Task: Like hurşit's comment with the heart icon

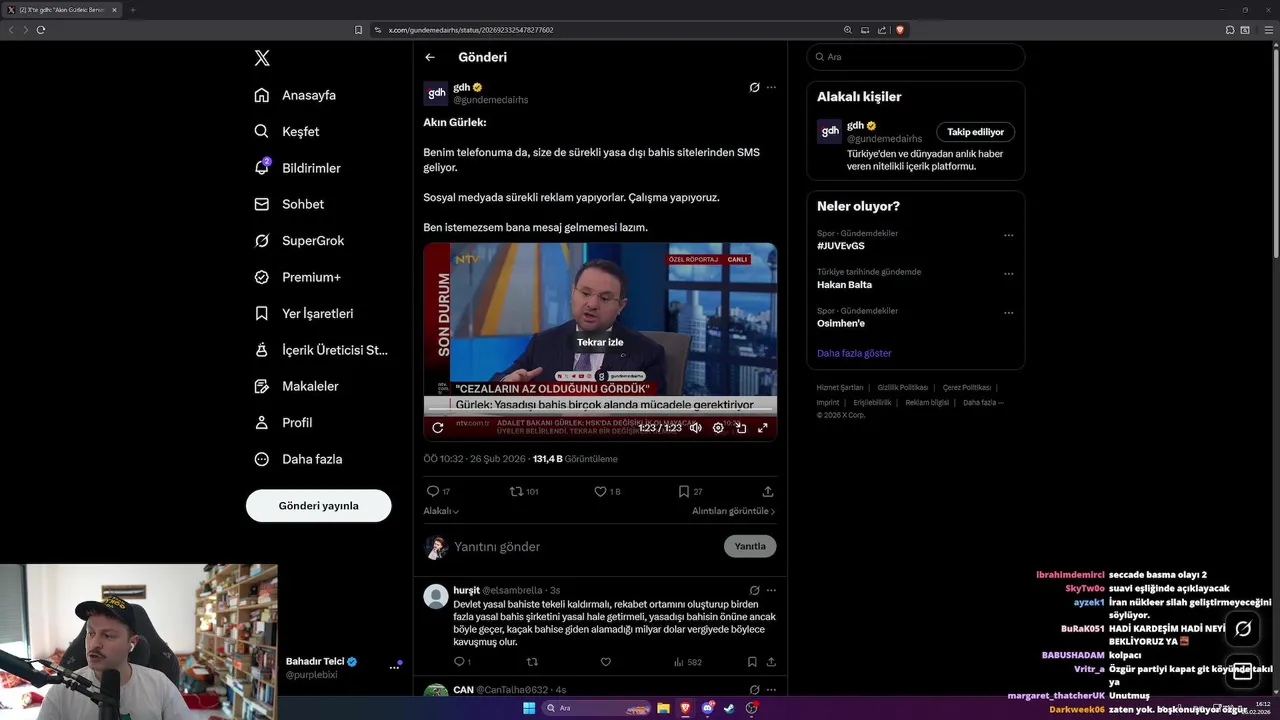Action: (605, 662)
